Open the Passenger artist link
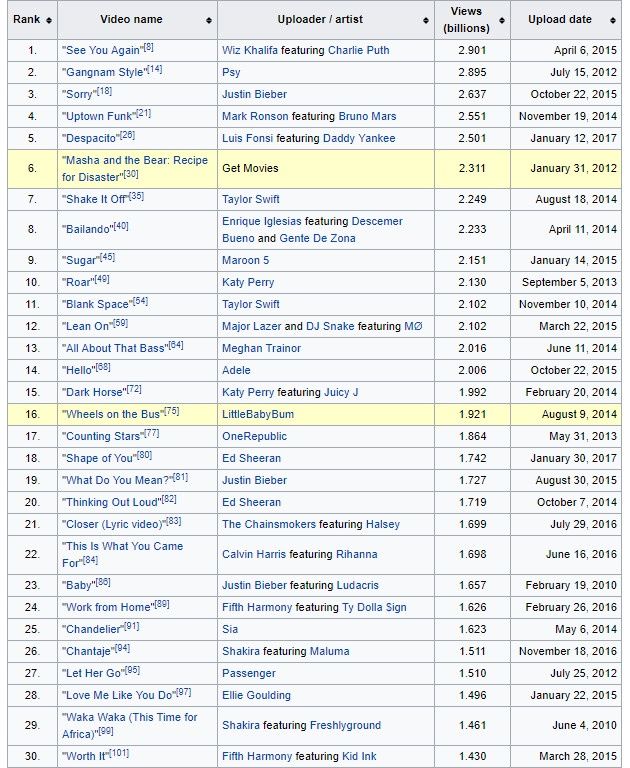This screenshot has height=768, width=630. pos(249,674)
